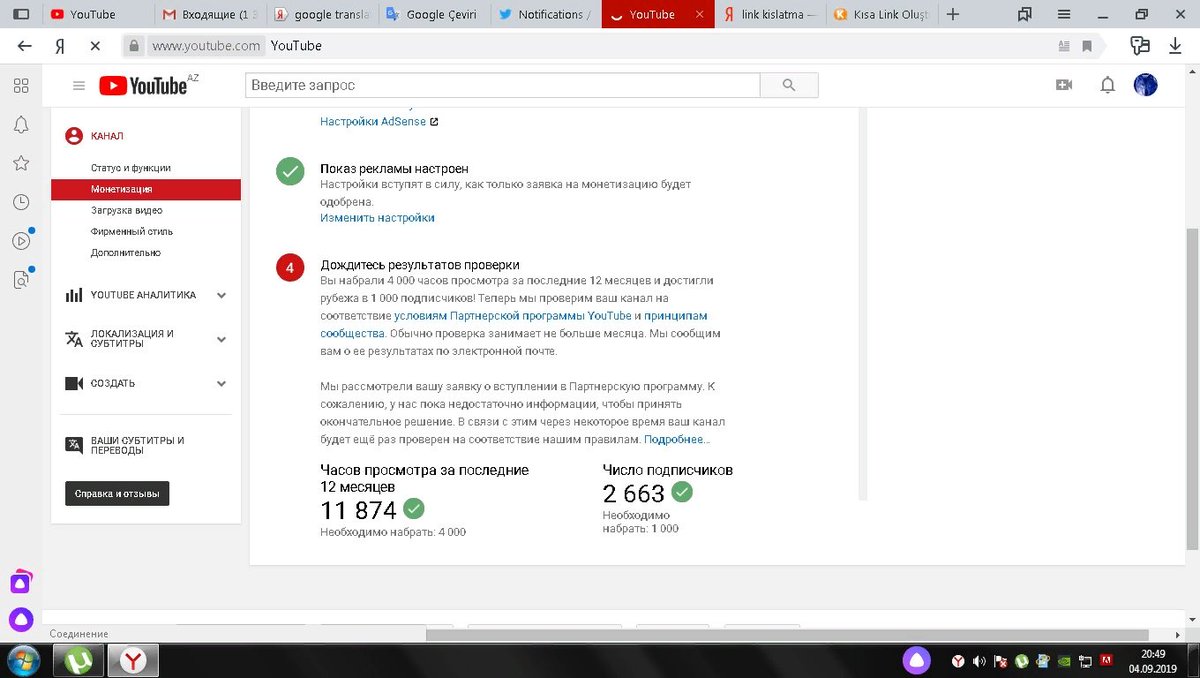Launch Alice assistant in sidebar
This screenshot has width=1200, height=678.
click(x=21, y=619)
